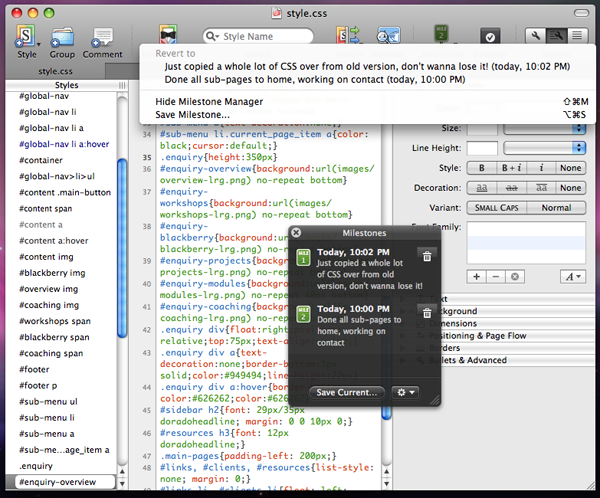The width and height of the screenshot is (600, 498).
Task: Select the combined tools editor view
Action: 557,36
